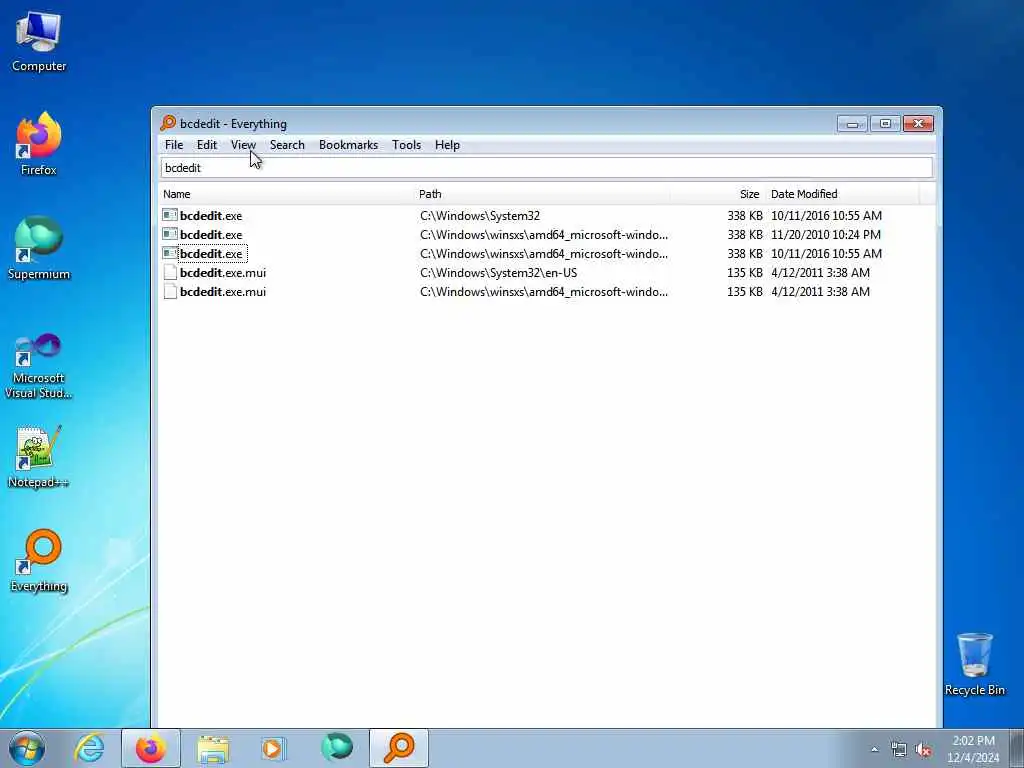The height and width of the screenshot is (768, 1024).
Task: Click icon of bcdedit.exe in System32
Action: (170, 215)
